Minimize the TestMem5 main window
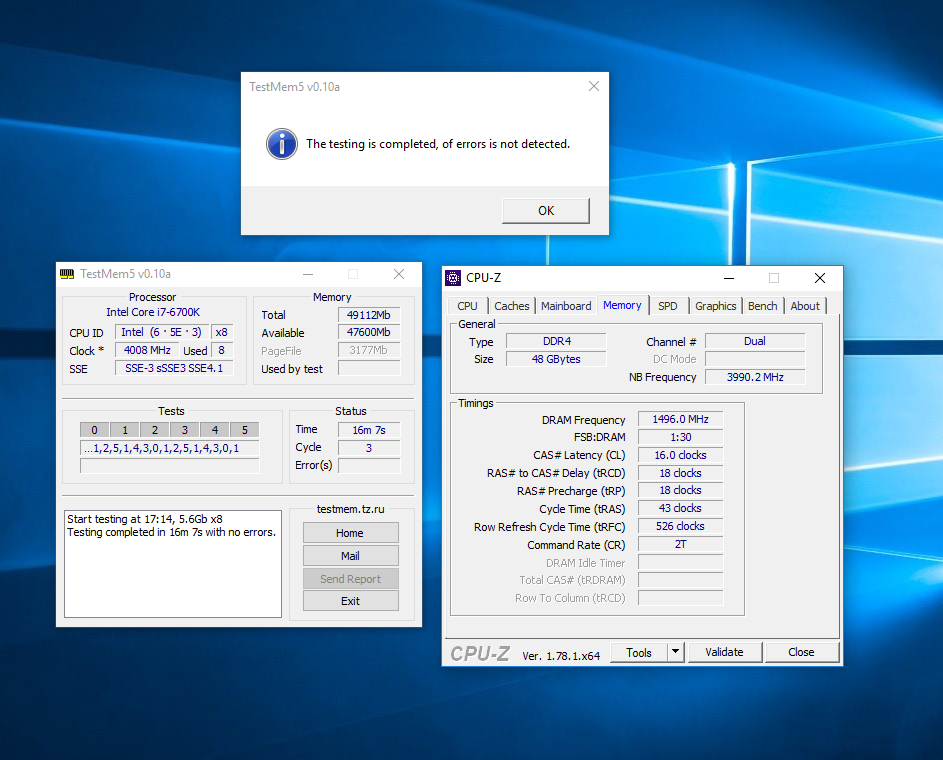This screenshot has height=760, width=943. coord(308,274)
